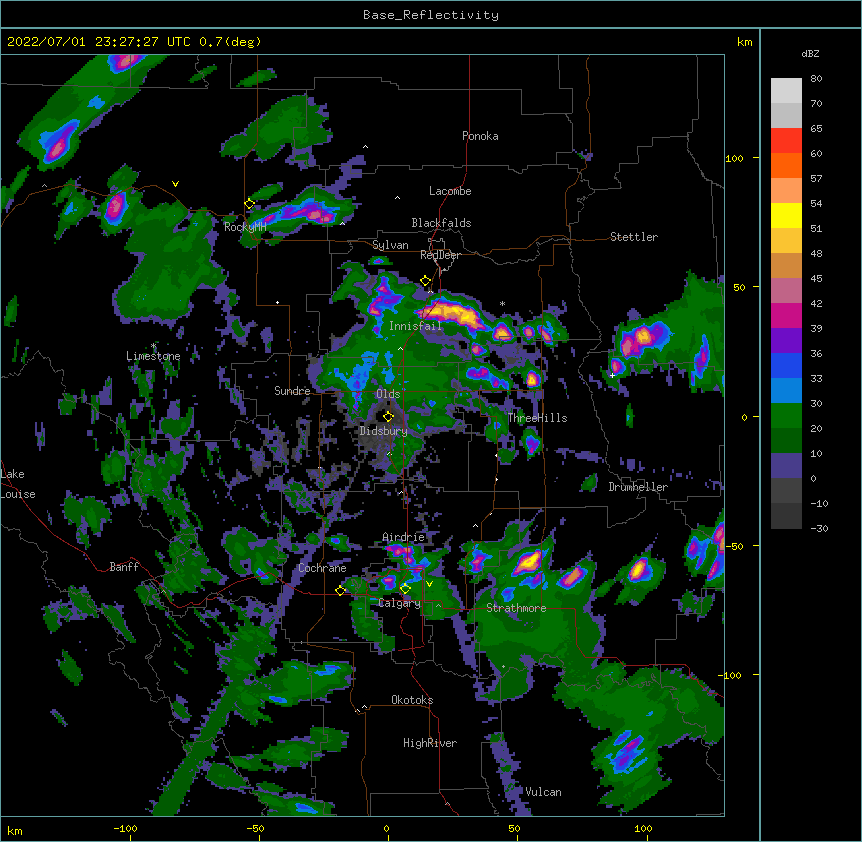This screenshot has width=862, height=842.
Task: Click the dark green swatch between 20 and 10 dBZ
Action: (786, 441)
